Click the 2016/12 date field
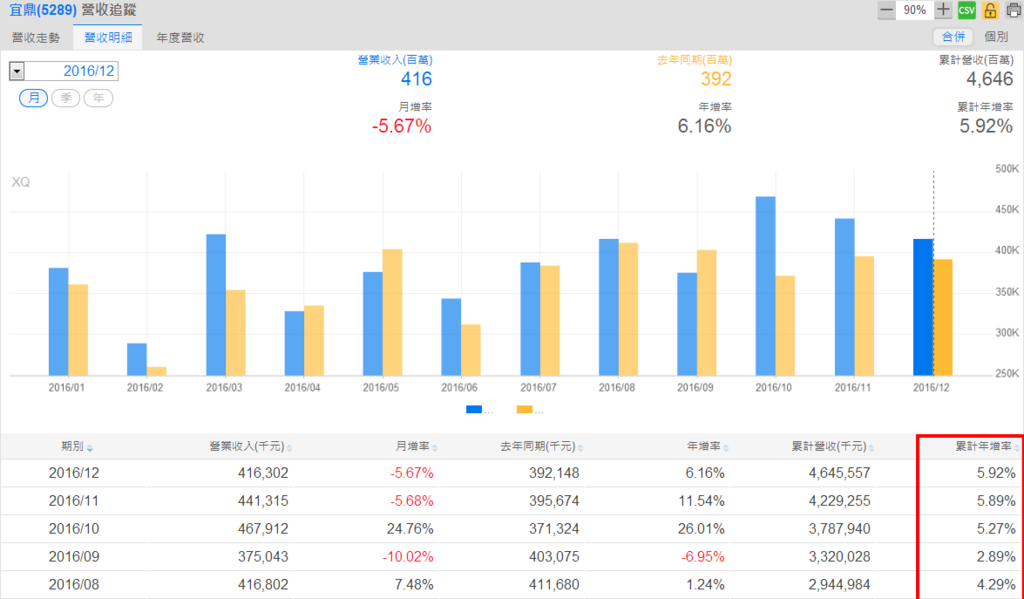This screenshot has width=1024, height=599. point(71,71)
